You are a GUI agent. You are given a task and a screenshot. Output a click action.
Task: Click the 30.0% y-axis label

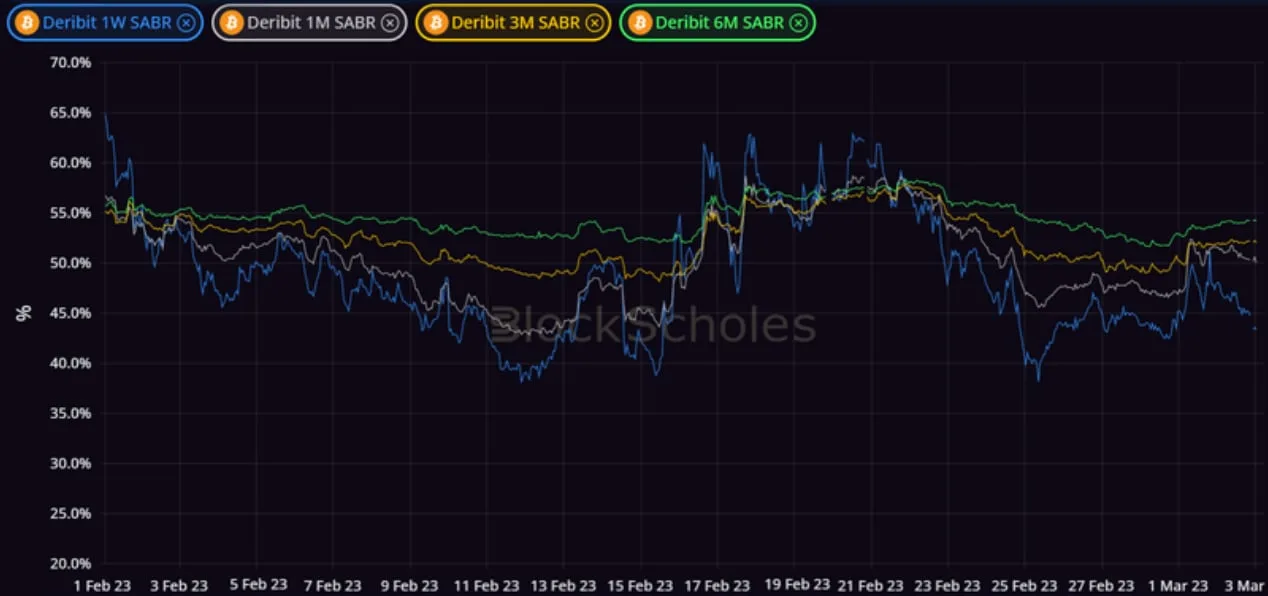(x=70, y=463)
